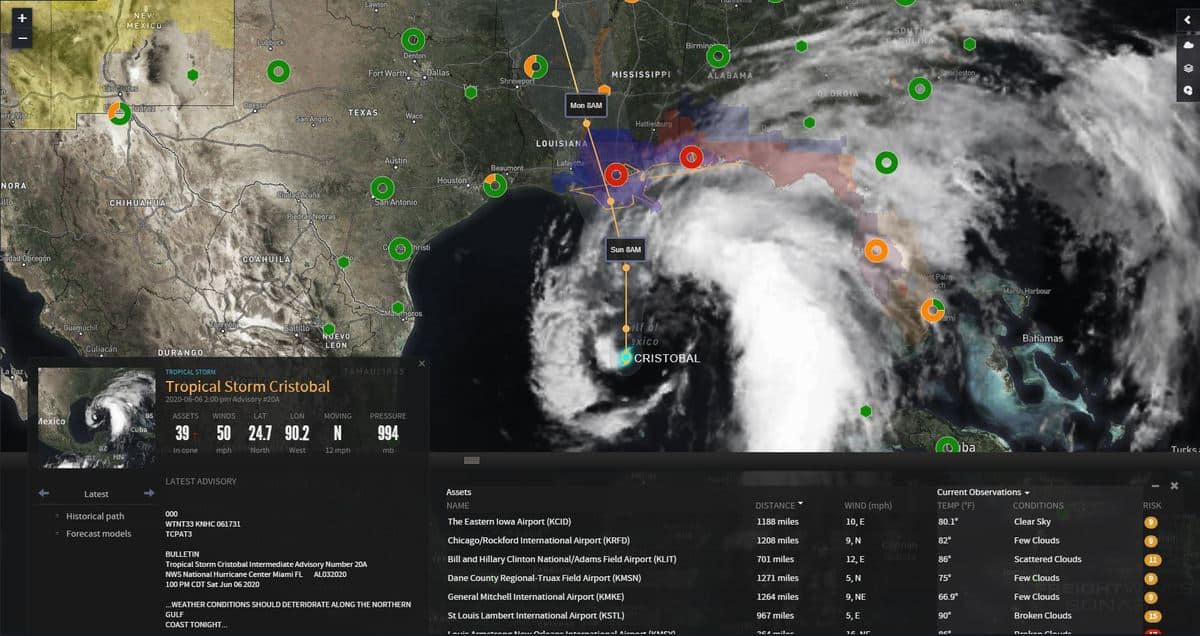Viewport: 1200px width, 636px height.
Task: Click the 39 assets in-cone value
Action: tap(182, 433)
